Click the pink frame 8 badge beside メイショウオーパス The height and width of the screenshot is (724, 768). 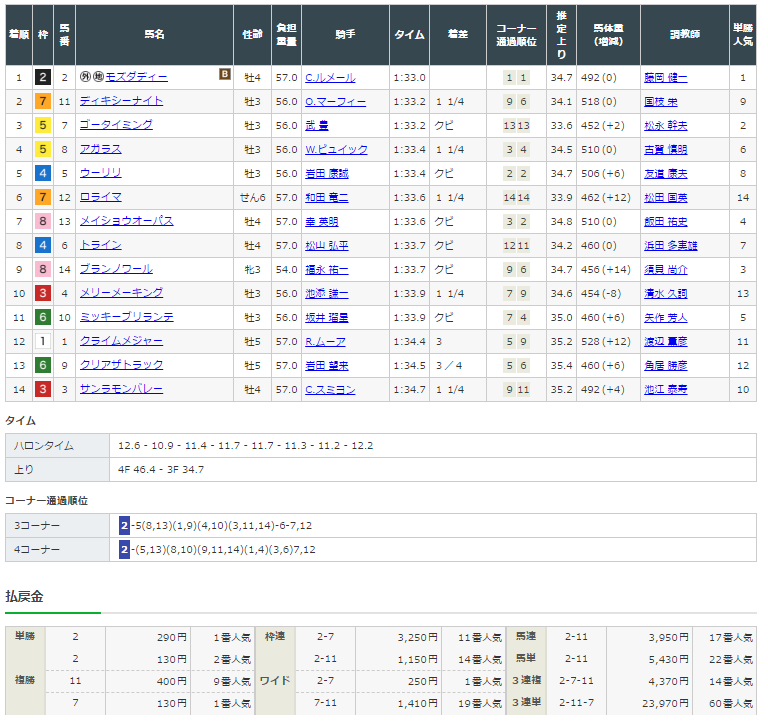point(43,221)
